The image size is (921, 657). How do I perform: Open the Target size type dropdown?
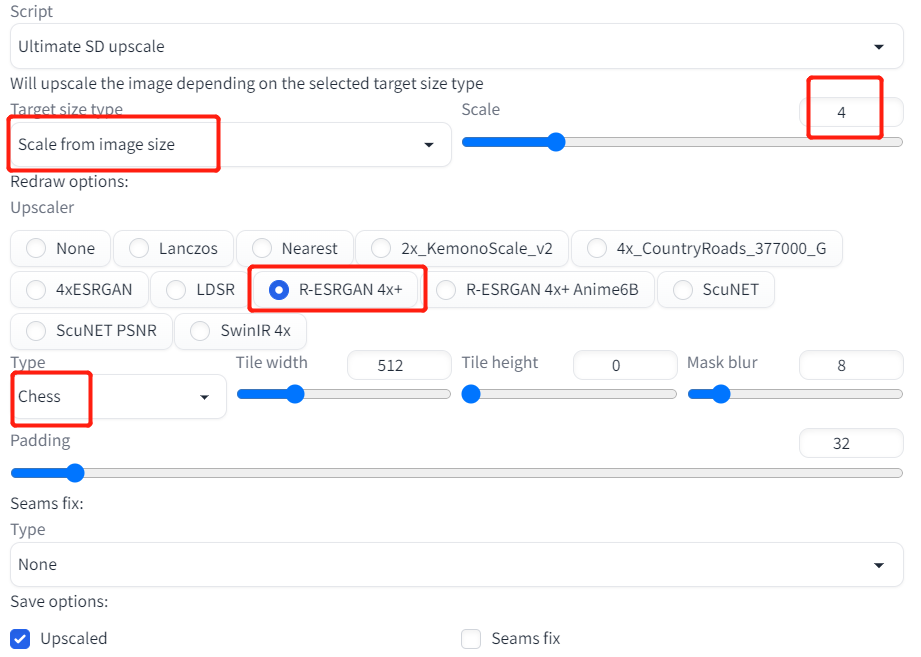(230, 144)
